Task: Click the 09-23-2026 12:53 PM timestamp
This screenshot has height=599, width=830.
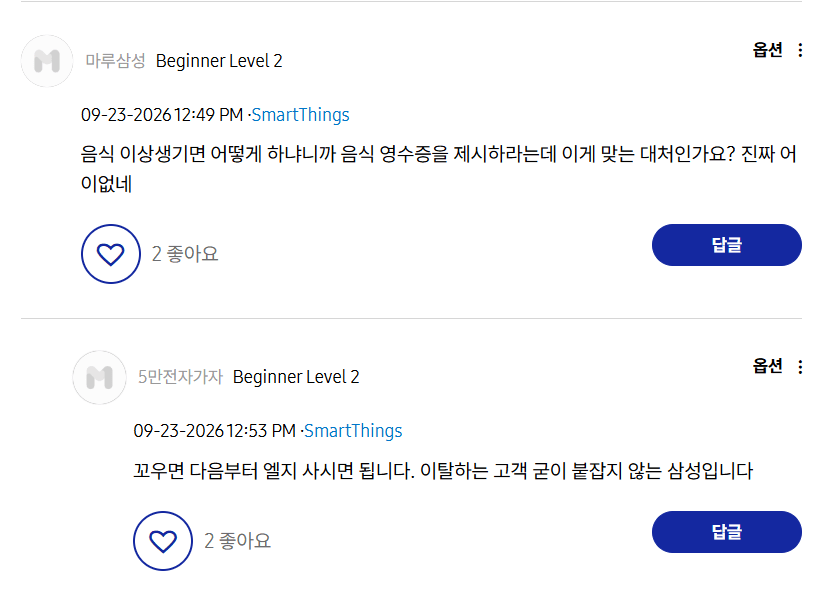Action: click(214, 431)
